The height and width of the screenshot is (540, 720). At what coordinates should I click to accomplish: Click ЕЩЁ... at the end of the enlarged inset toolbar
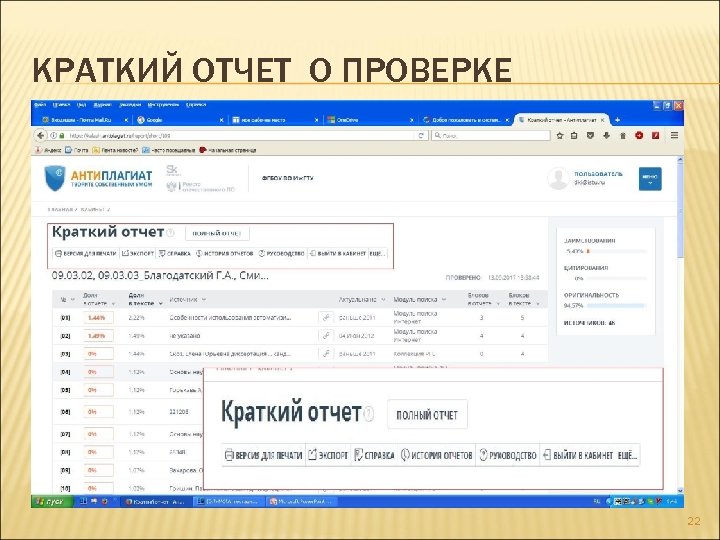pyautogui.click(x=627, y=455)
